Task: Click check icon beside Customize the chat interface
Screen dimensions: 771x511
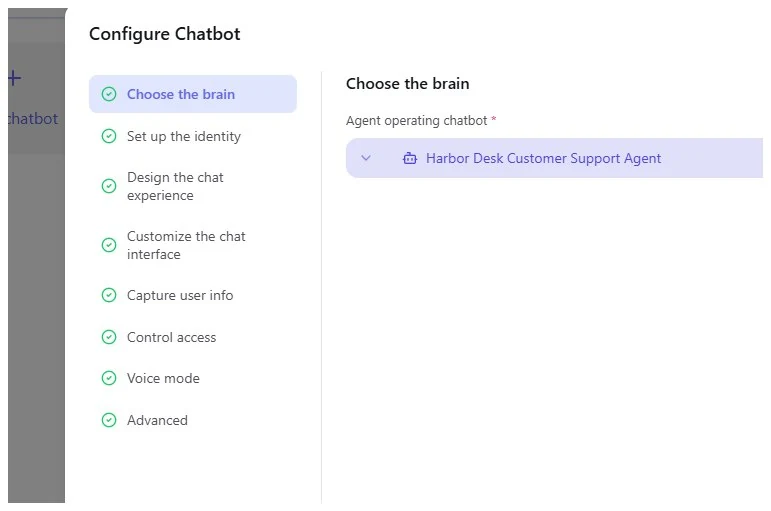Action: click(109, 245)
